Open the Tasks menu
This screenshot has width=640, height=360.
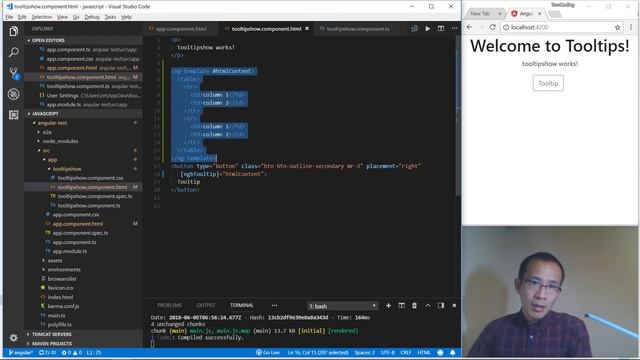coord(110,17)
